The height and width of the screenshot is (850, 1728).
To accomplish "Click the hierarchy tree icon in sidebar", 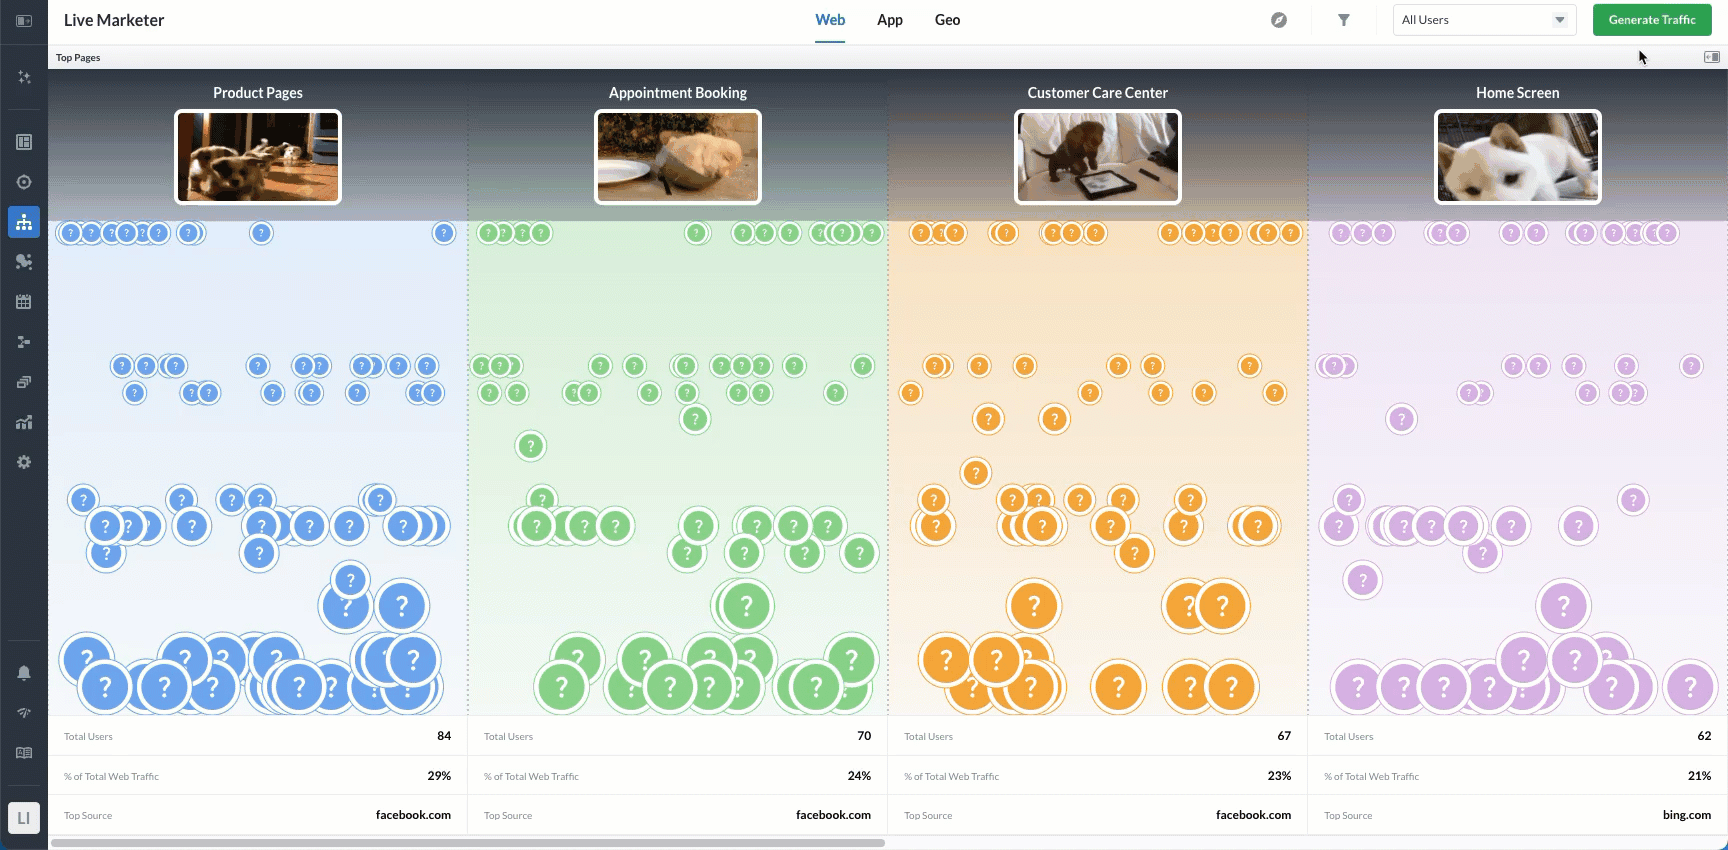I will click(24, 222).
